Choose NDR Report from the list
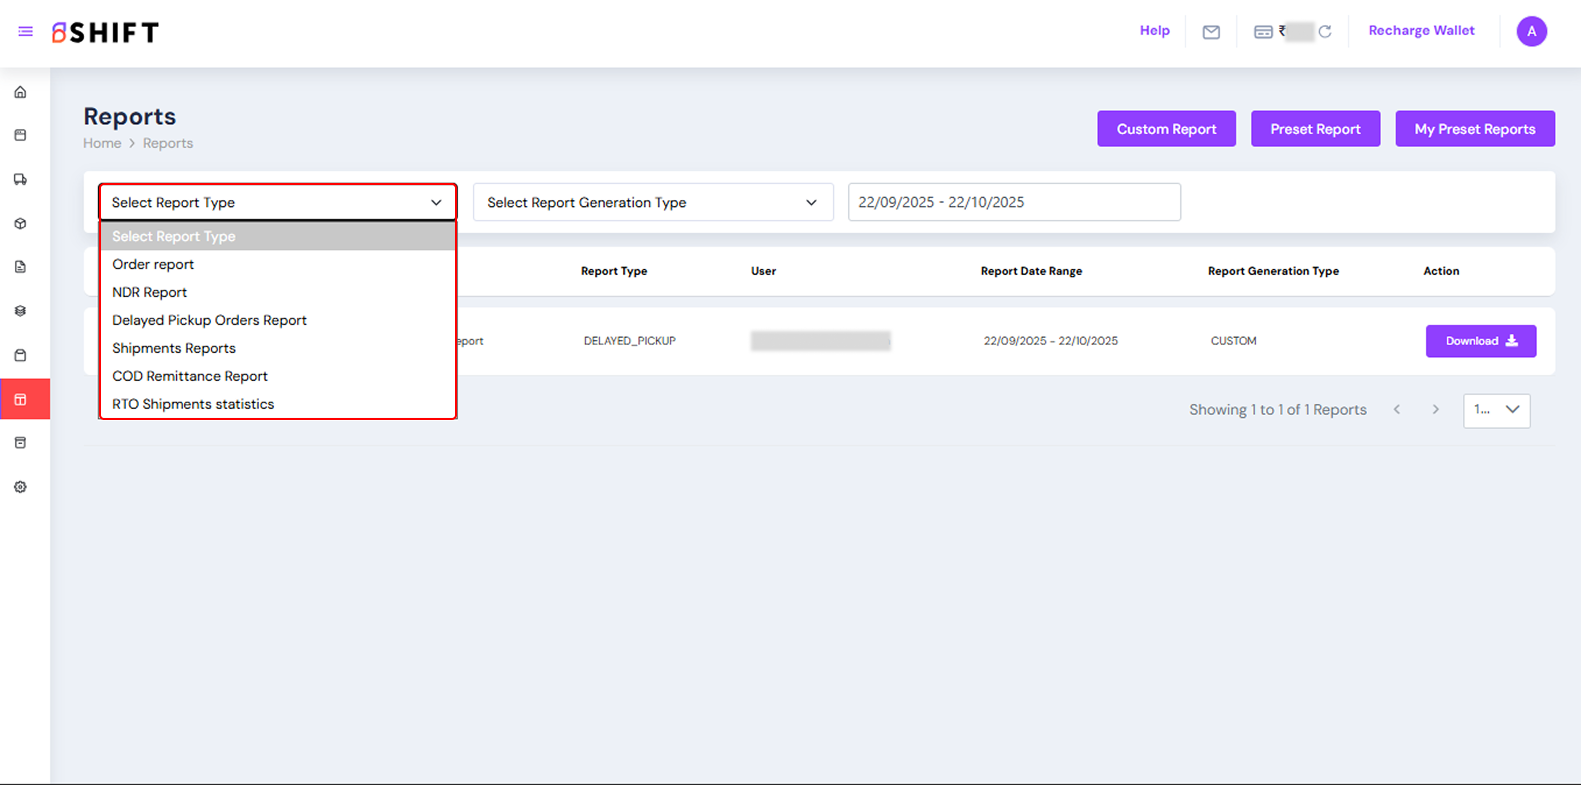 (150, 292)
